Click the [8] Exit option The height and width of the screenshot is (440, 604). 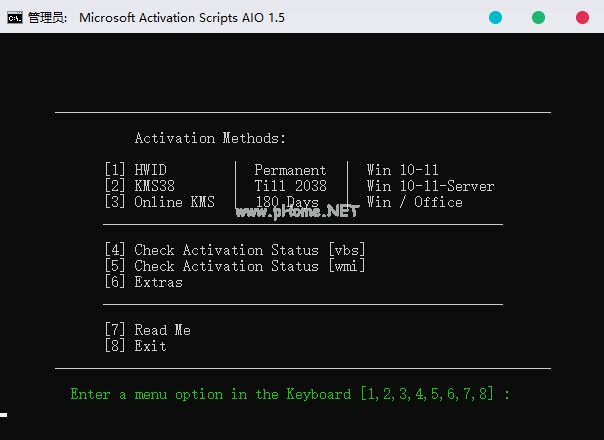(x=135, y=346)
